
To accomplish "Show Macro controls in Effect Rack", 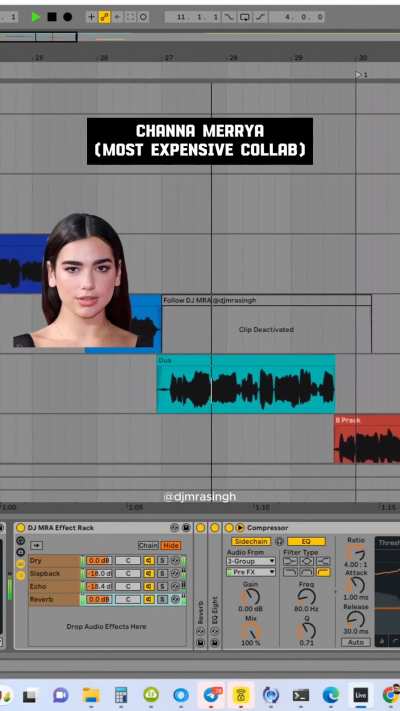I will [20, 541].
